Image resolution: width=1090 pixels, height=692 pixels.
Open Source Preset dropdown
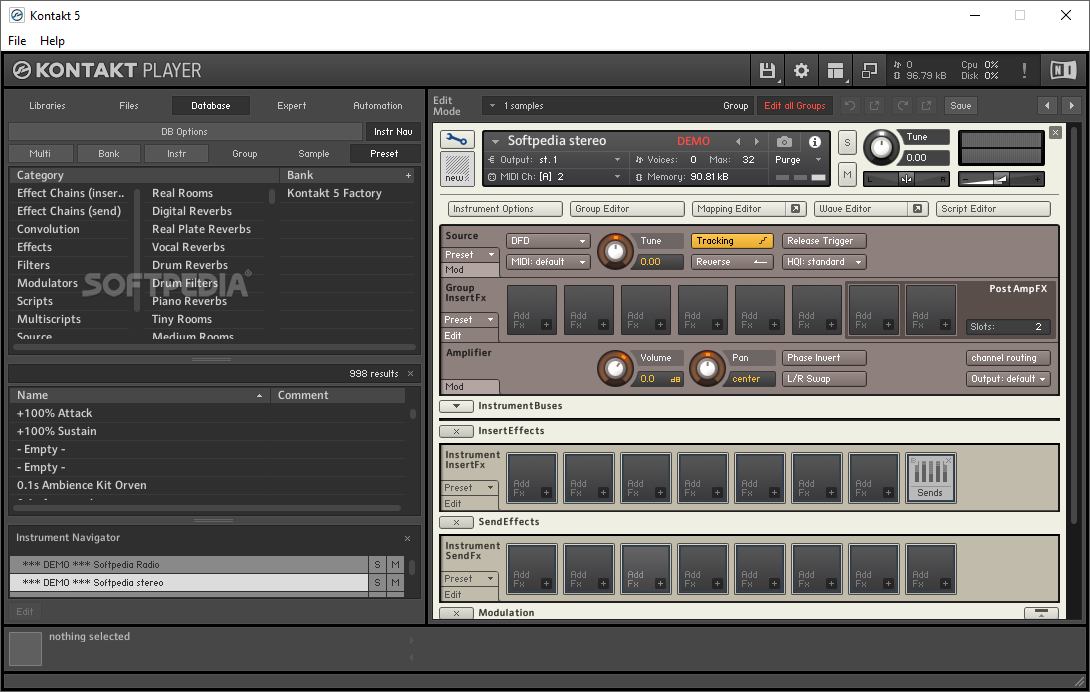471,255
